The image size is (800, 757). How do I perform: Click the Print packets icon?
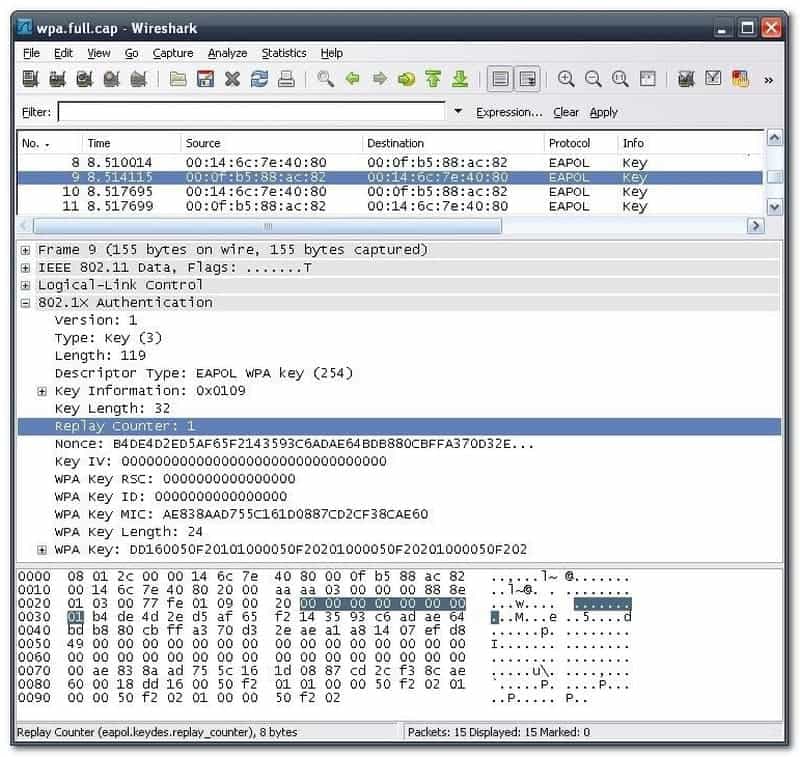(286, 79)
